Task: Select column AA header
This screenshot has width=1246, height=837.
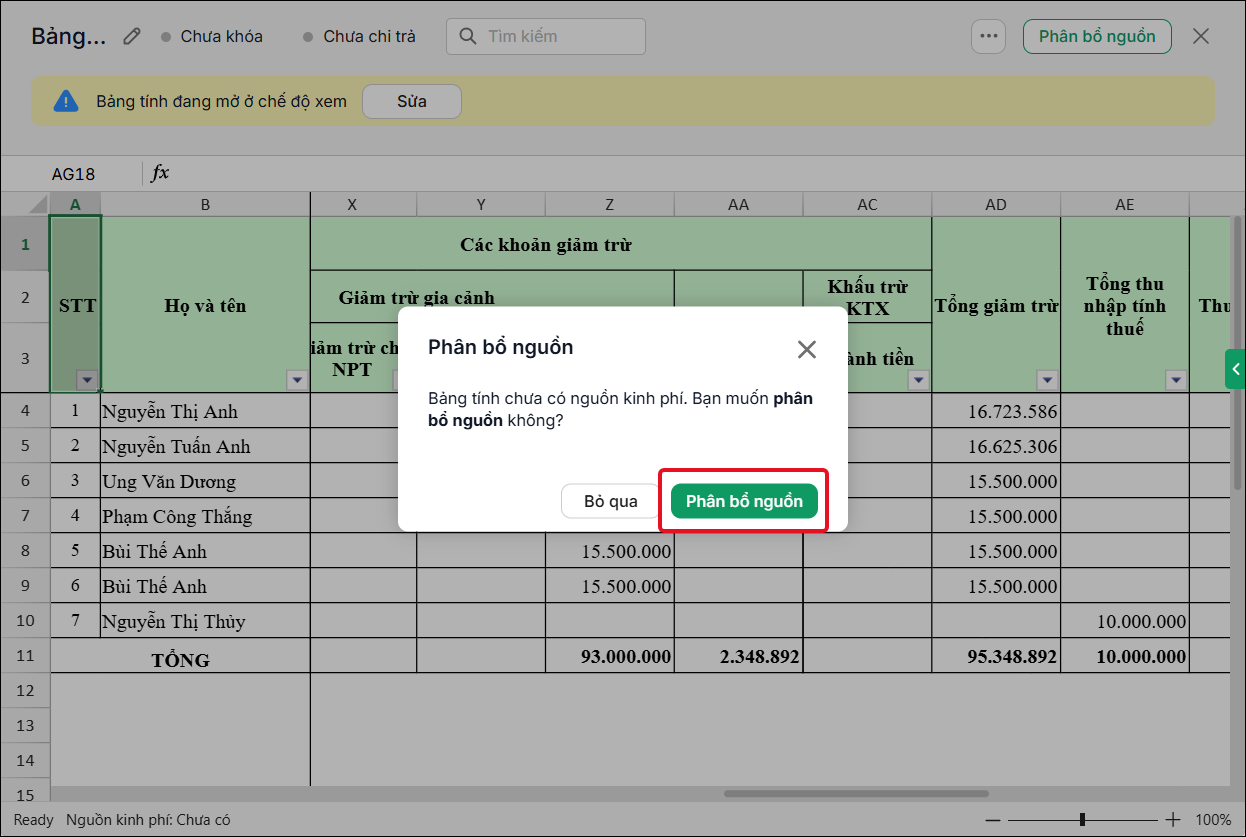Action: click(738, 204)
